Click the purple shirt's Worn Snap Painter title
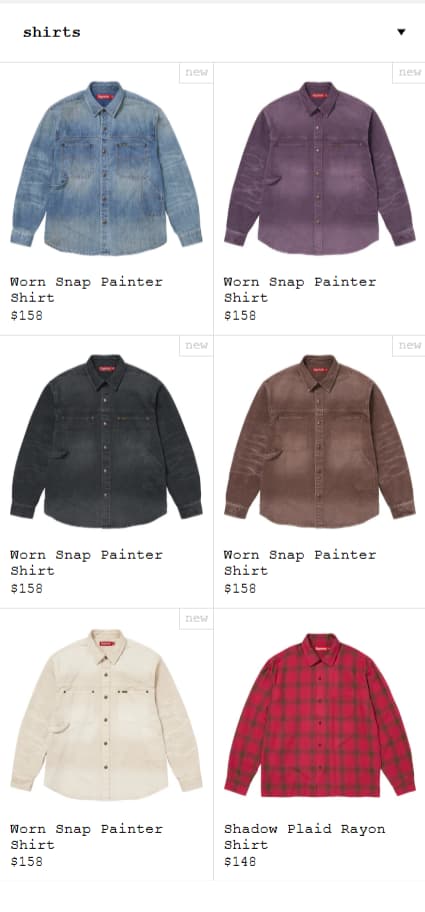Screen dimensions: 425x912 (x=299, y=290)
